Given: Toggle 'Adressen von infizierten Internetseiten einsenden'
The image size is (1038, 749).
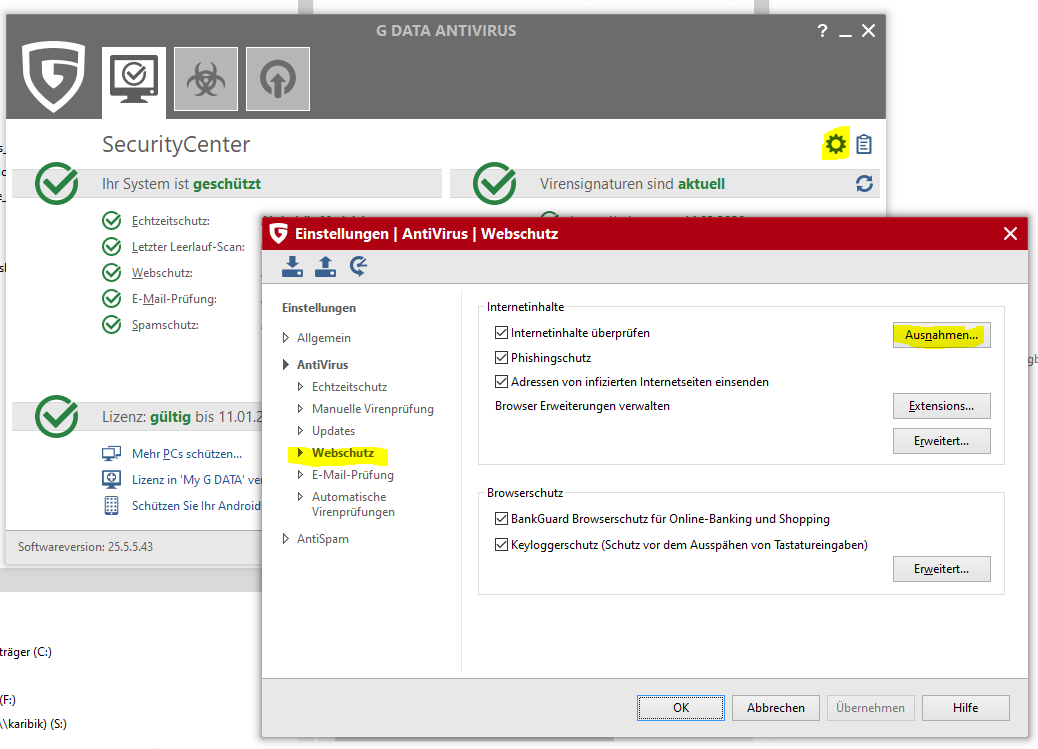Looking at the screenshot, I should click(x=501, y=381).
